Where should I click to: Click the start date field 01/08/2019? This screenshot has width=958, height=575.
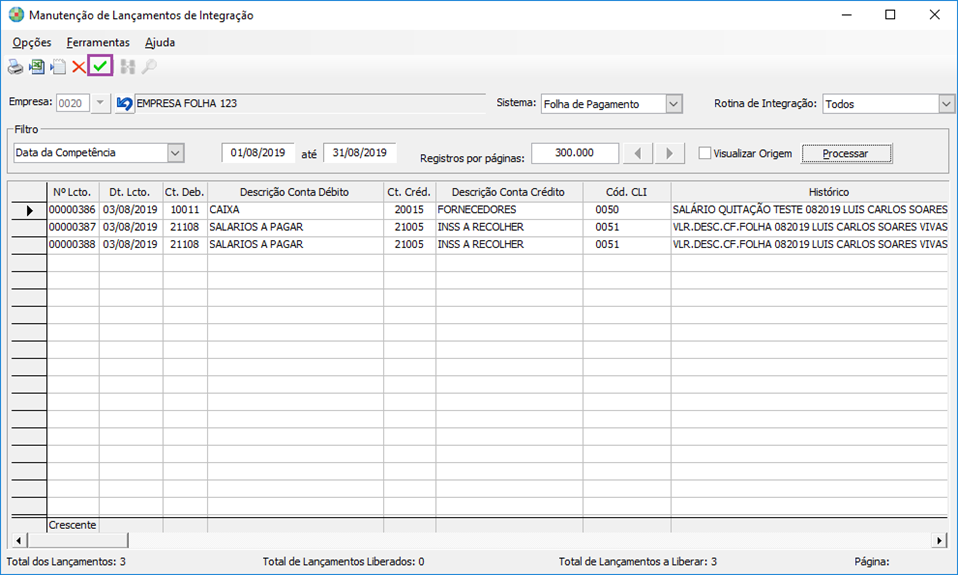click(x=258, y=153)
